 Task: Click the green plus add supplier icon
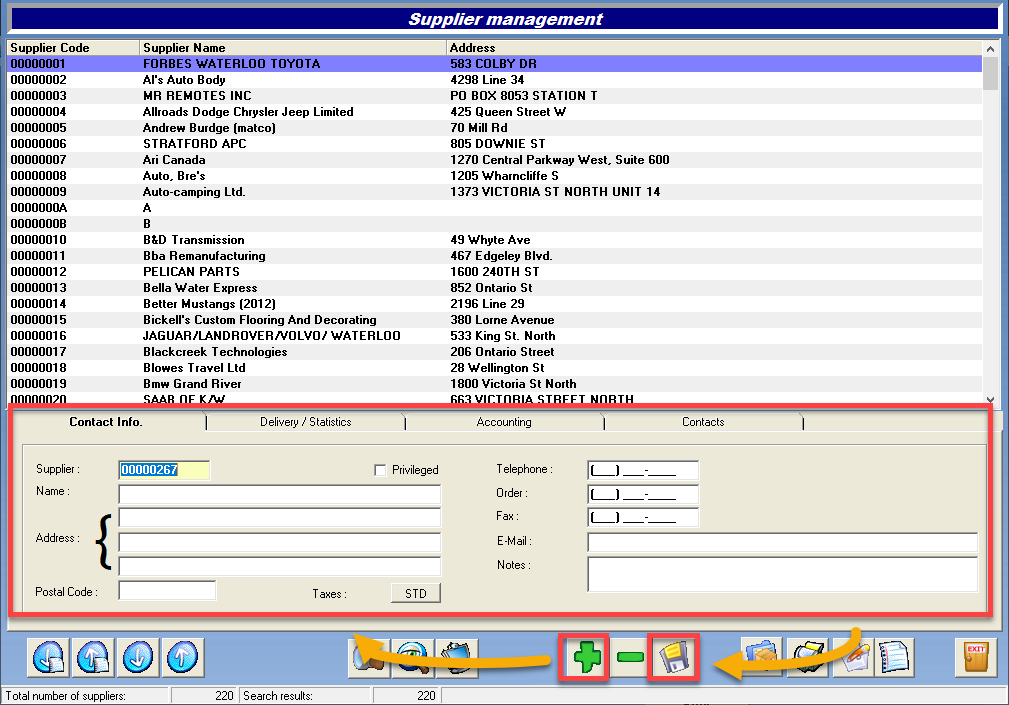(587, 657)
